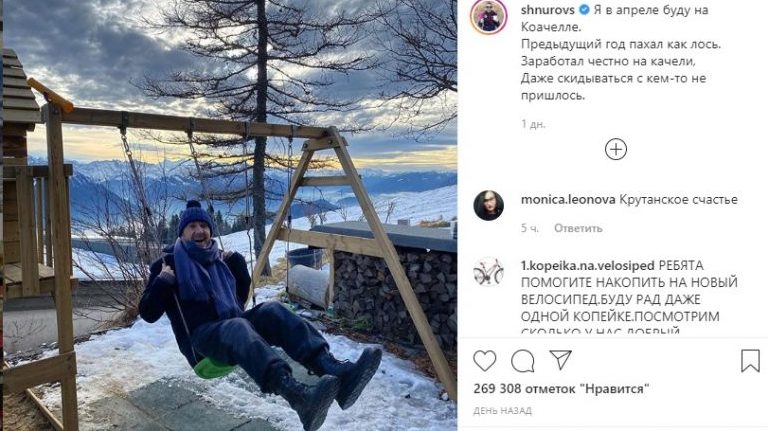Viewport: 768px width, 431px height.
Task: Save post with the bookmark icon
Action: click(750, 361)
